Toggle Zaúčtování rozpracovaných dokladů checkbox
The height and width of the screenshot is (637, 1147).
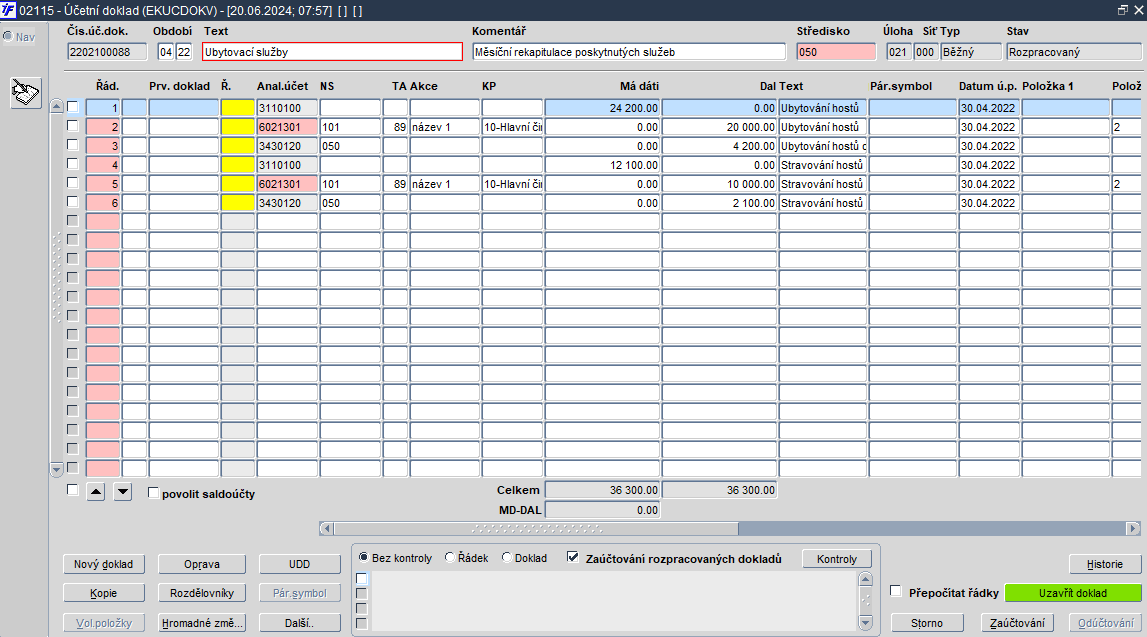point(573,557)
